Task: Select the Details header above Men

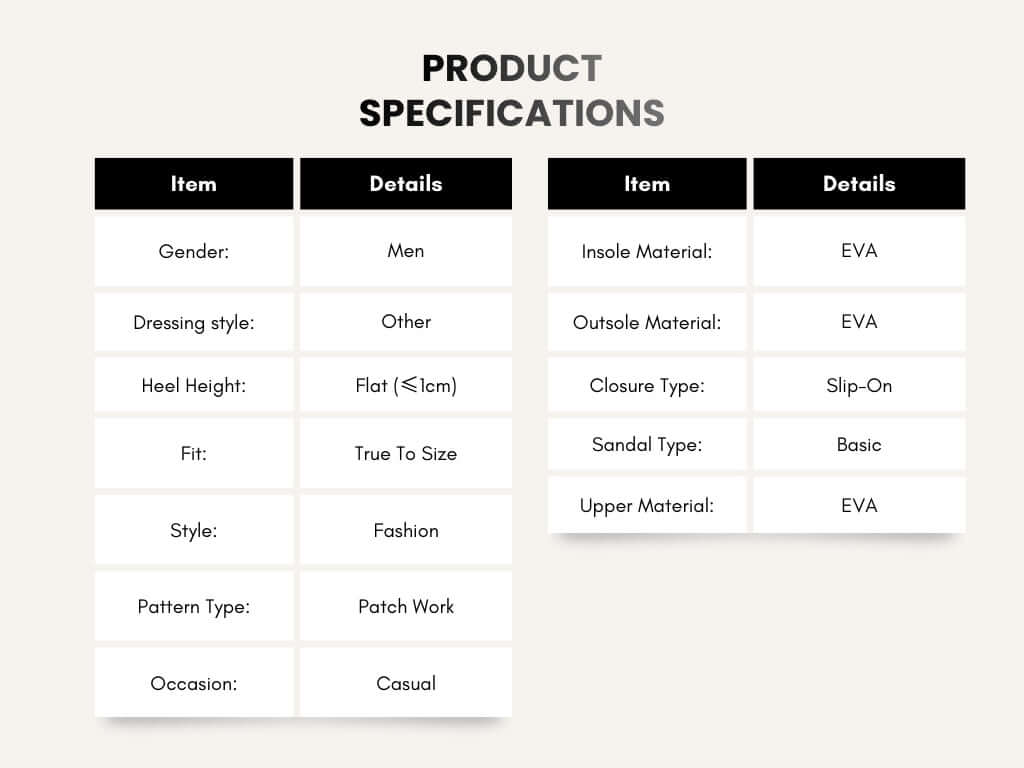Action: coord(405,184)
